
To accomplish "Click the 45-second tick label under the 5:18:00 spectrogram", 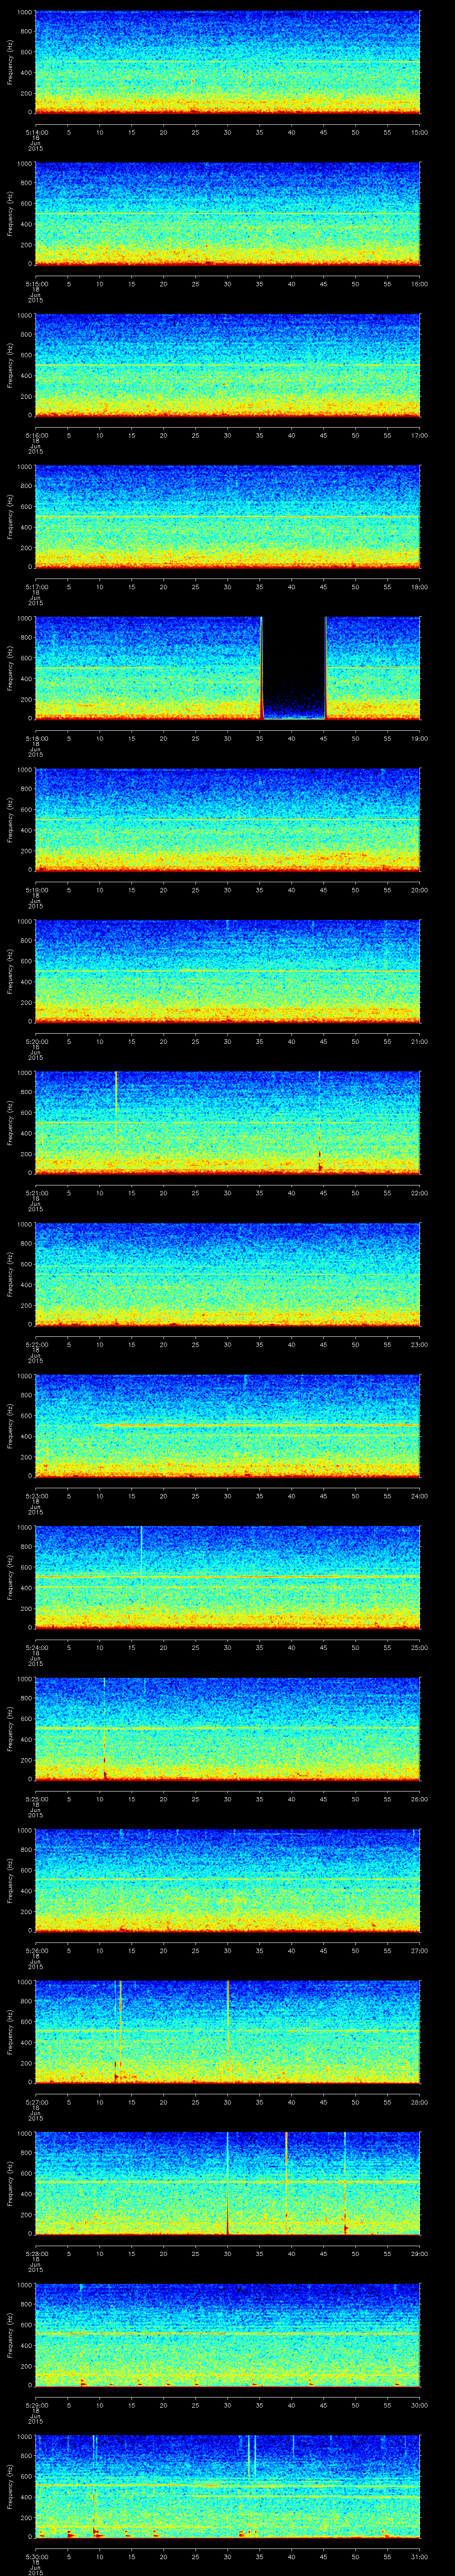I will pyautogui.click(x=323, y=738).
